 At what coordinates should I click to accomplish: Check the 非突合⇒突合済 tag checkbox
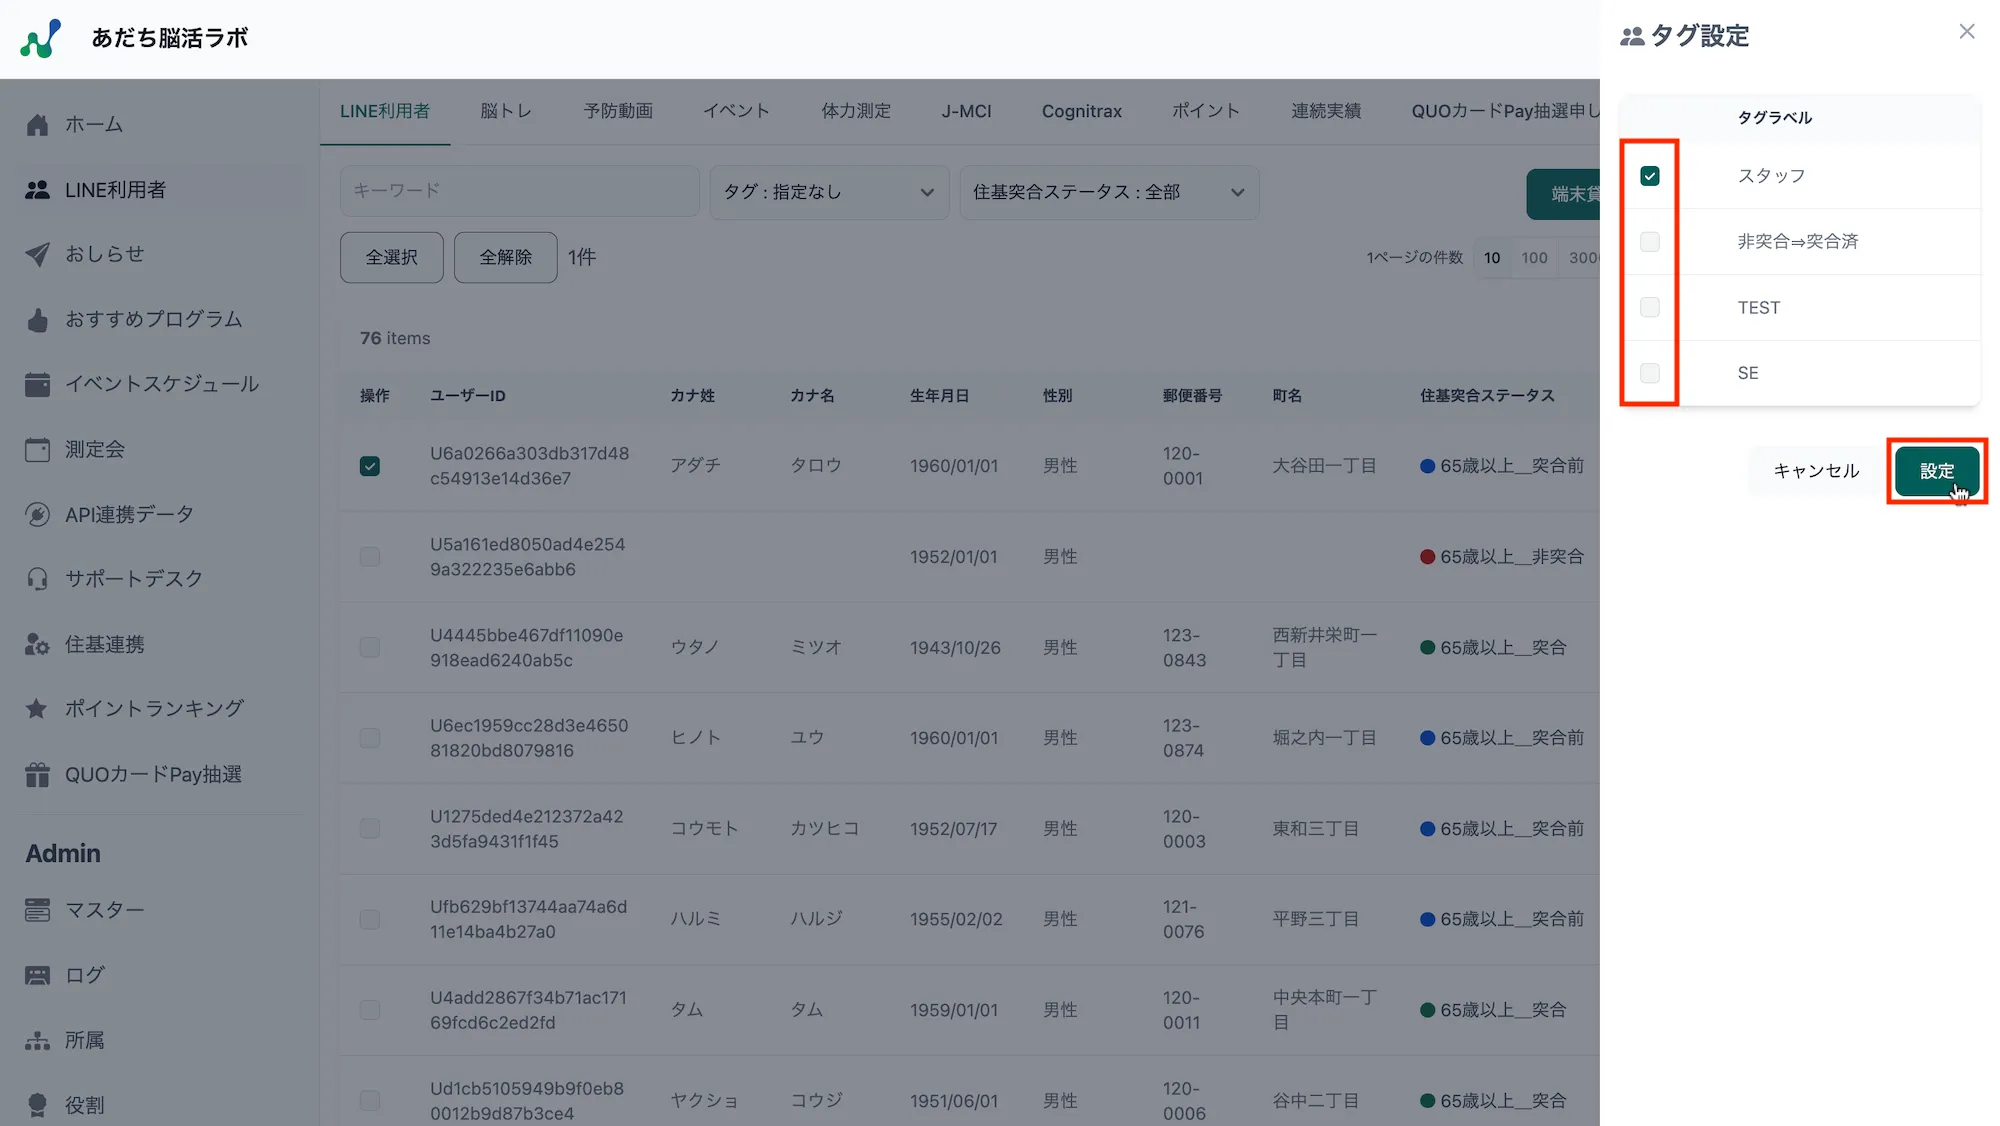click(1650, 242)
